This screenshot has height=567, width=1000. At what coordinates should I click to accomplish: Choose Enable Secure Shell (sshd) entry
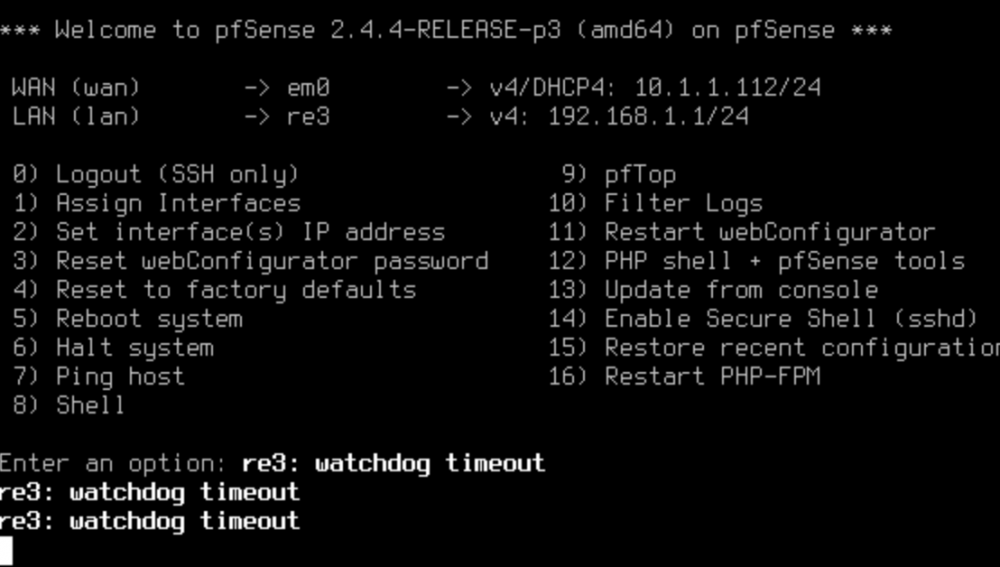point(764,319)
